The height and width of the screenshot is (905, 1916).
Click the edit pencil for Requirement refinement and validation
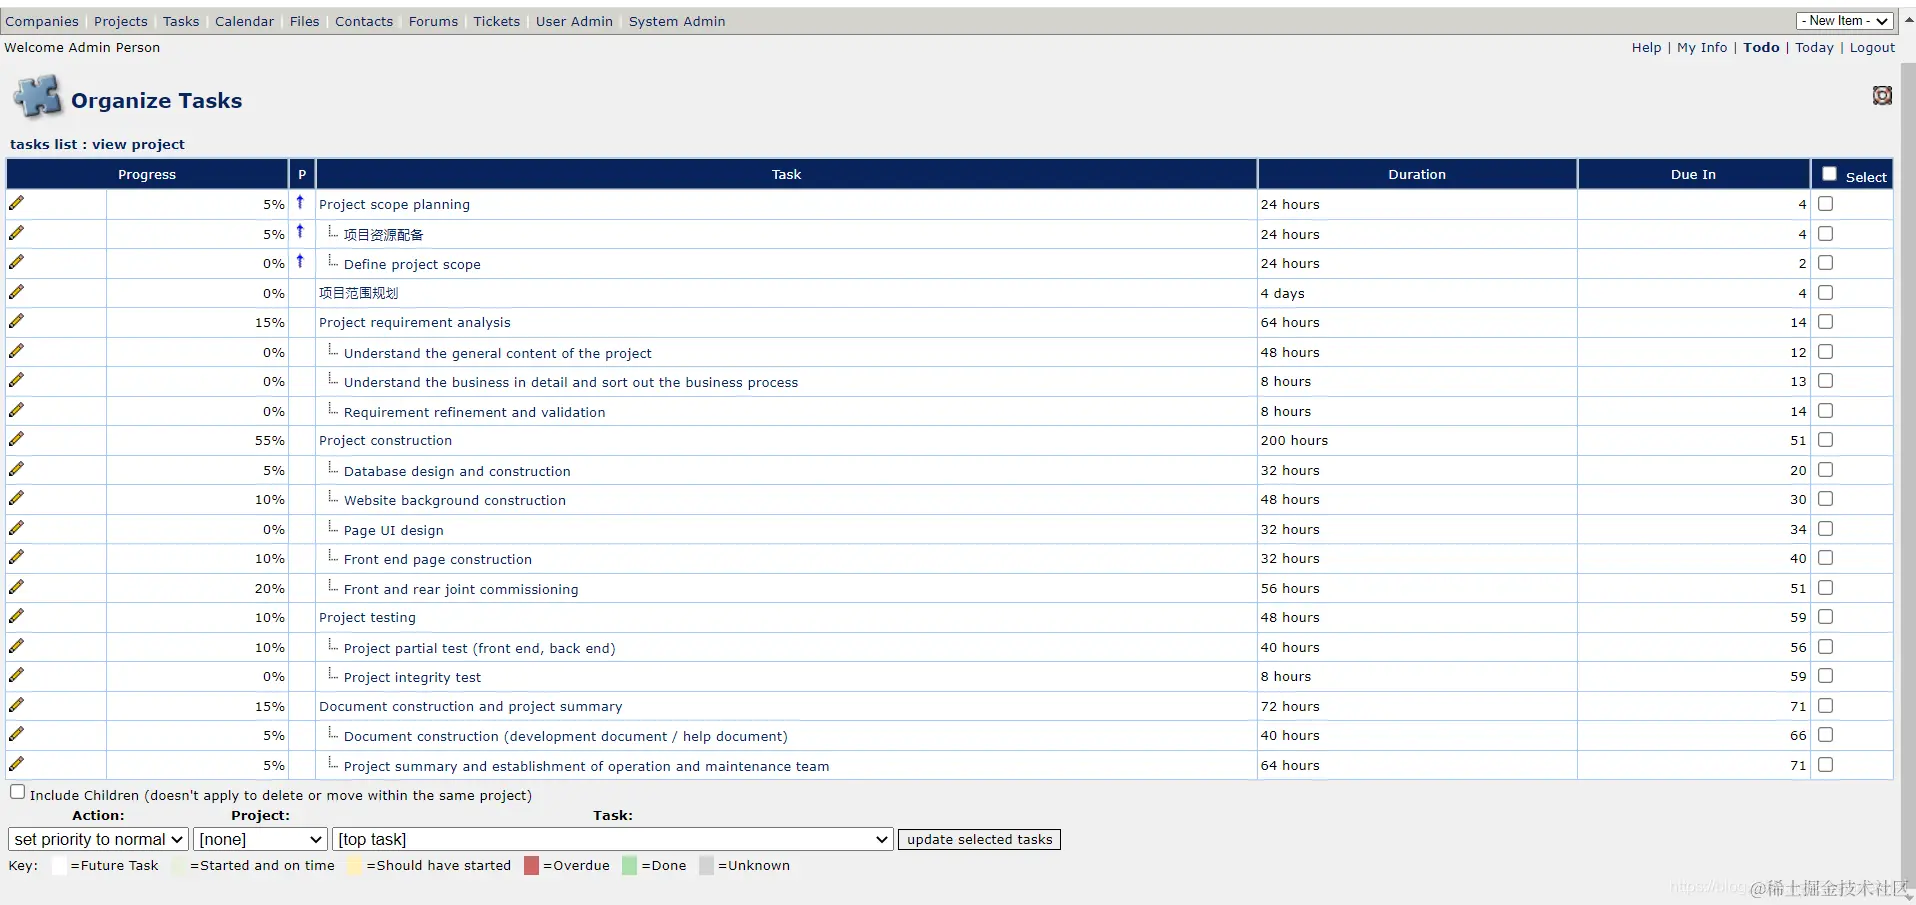point(16,410)
